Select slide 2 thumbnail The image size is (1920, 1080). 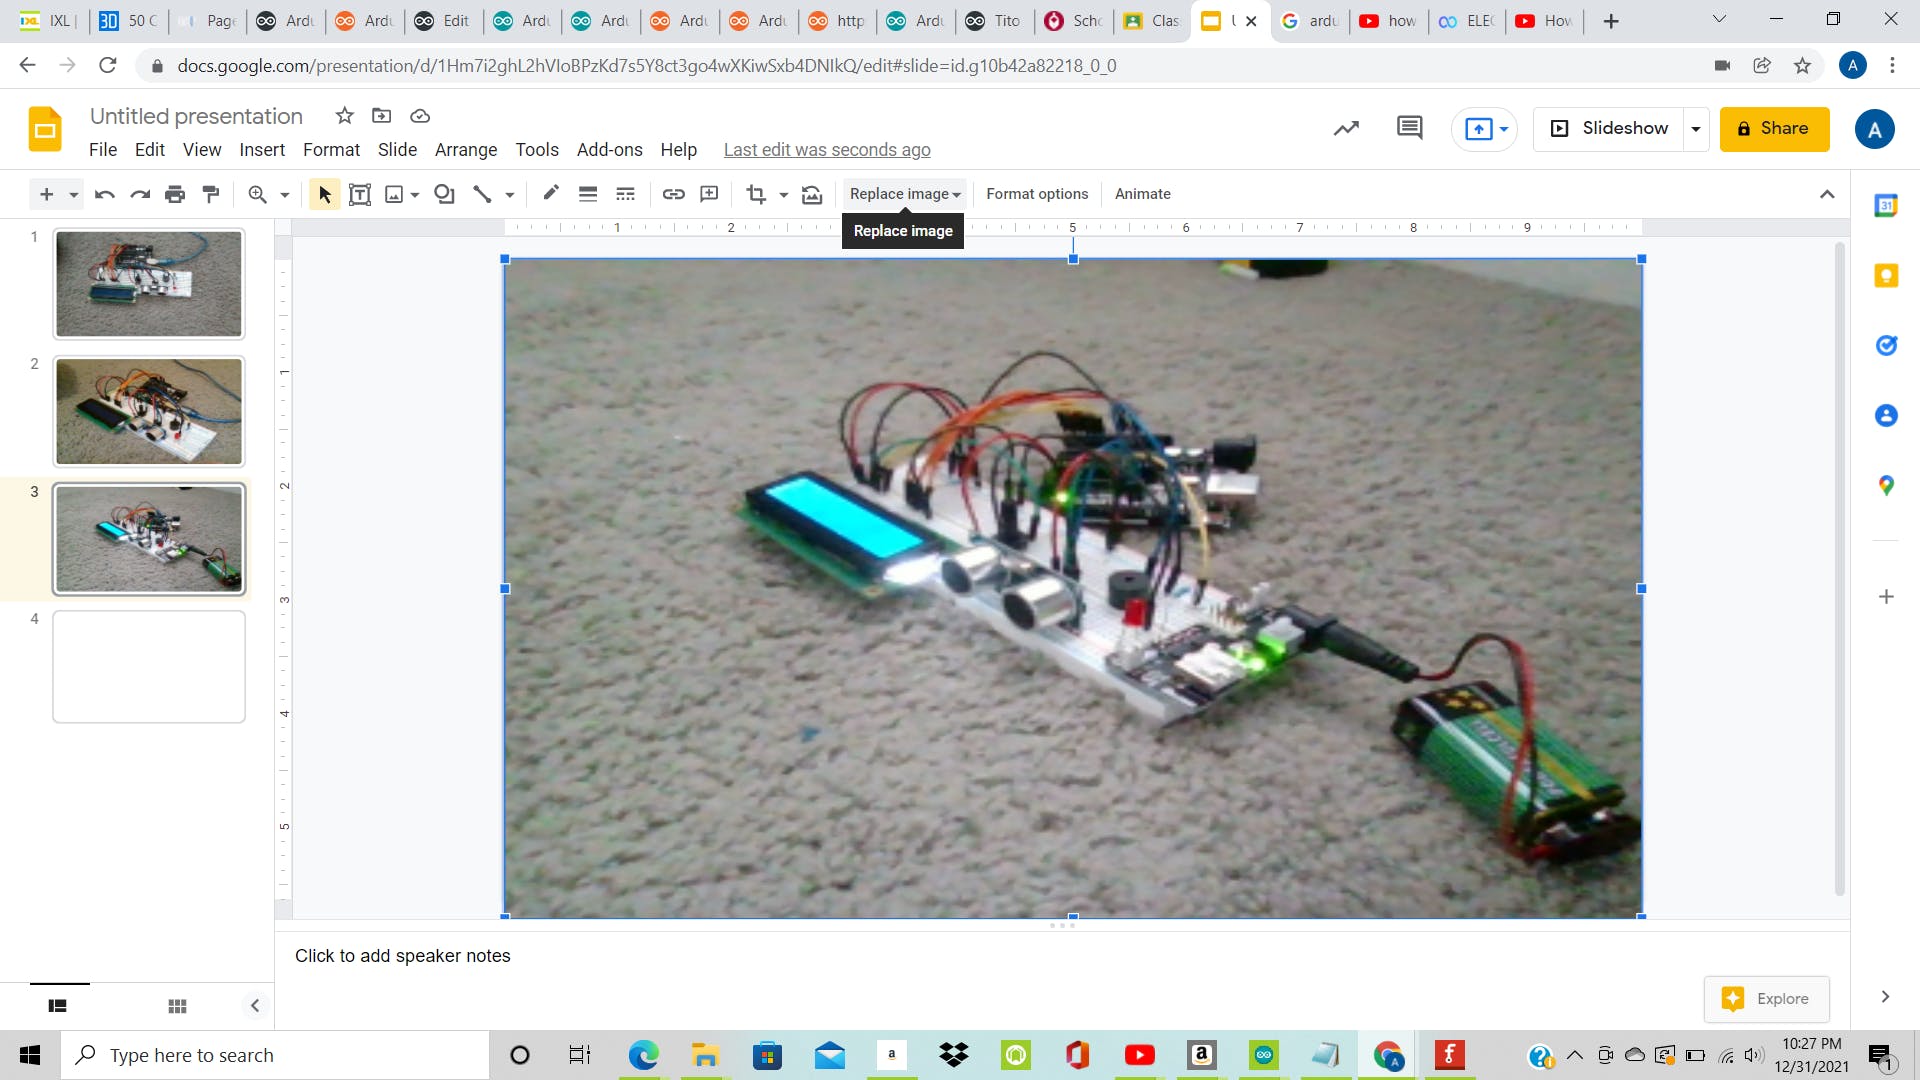[x=149, y=412]
